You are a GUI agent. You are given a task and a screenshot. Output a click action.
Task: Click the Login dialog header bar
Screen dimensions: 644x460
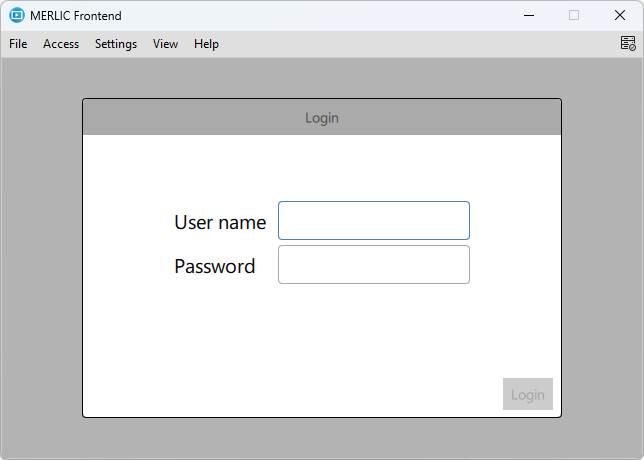pyautogui.click(x=321, y=118)
